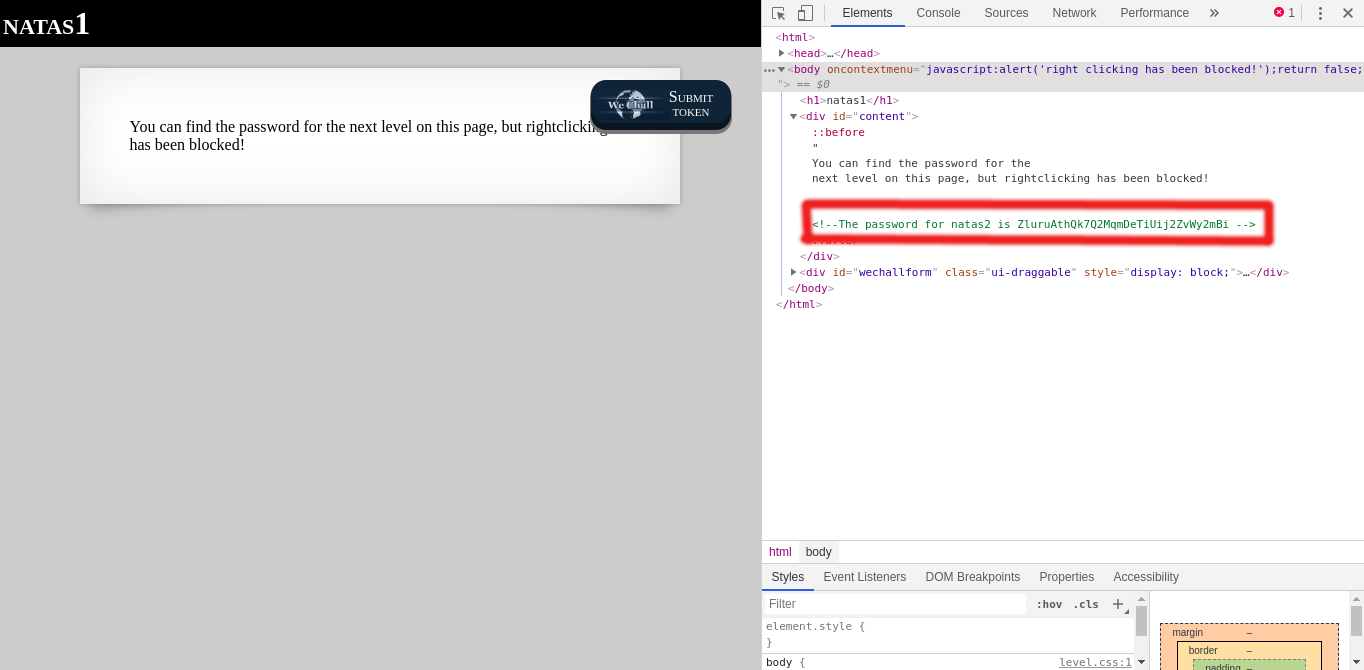Click the styles pane scrollbar down arrow

(1141, 662)
